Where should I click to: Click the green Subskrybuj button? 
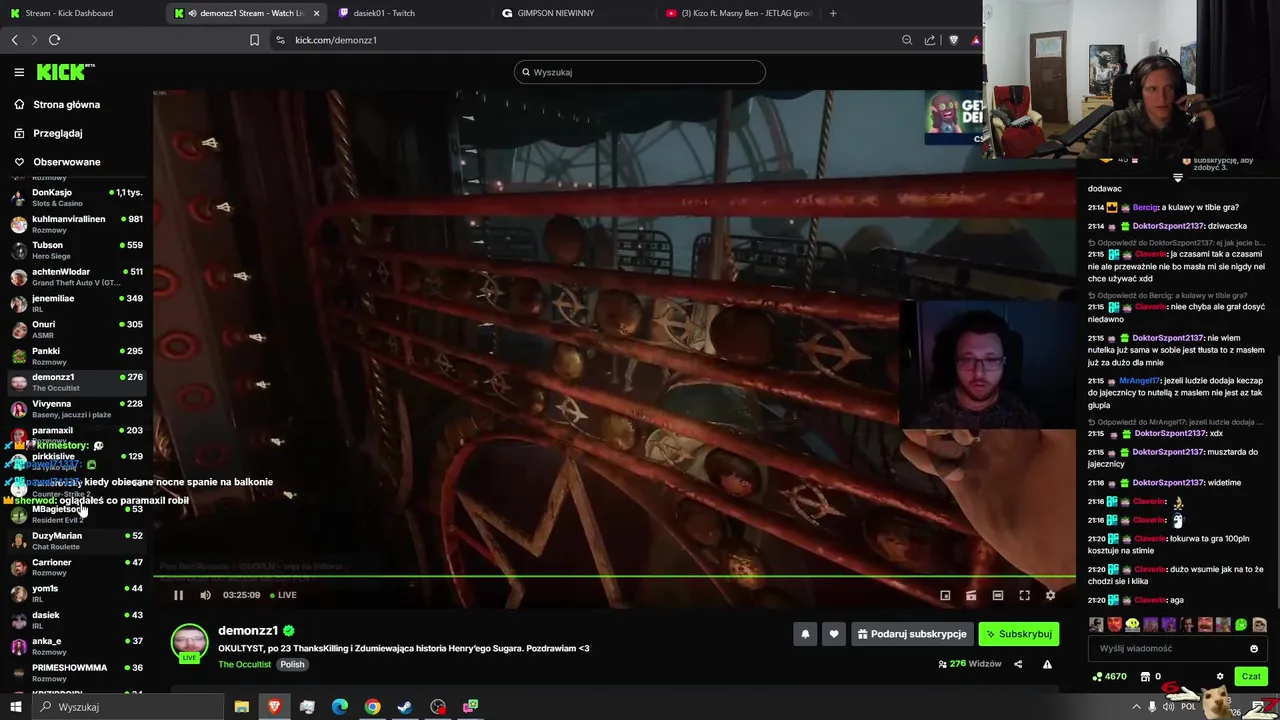click(x=1018, y=634)
